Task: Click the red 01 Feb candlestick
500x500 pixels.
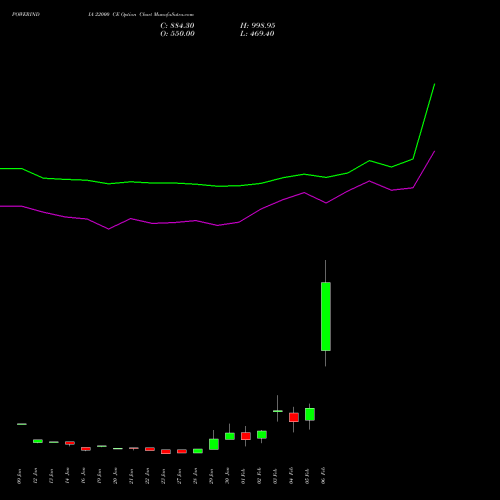Action: tap(246, 436)
